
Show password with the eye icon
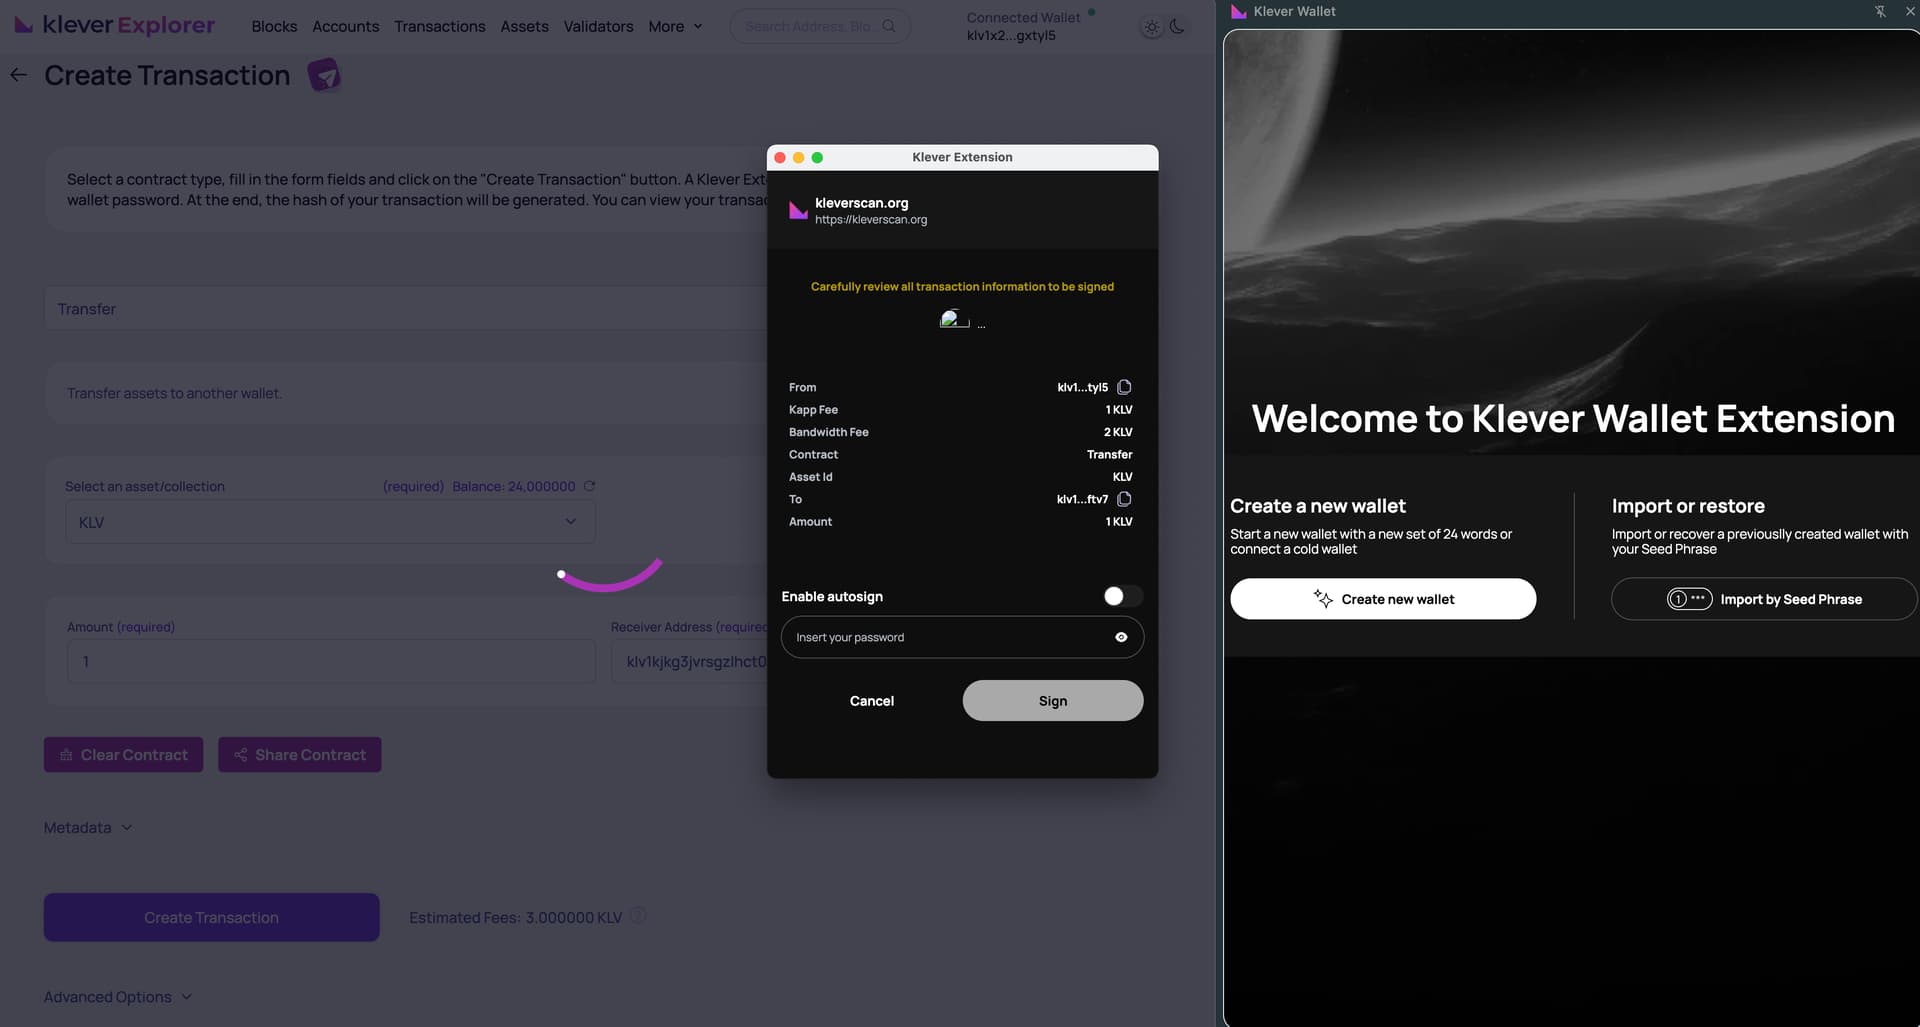pos(1121,637)
